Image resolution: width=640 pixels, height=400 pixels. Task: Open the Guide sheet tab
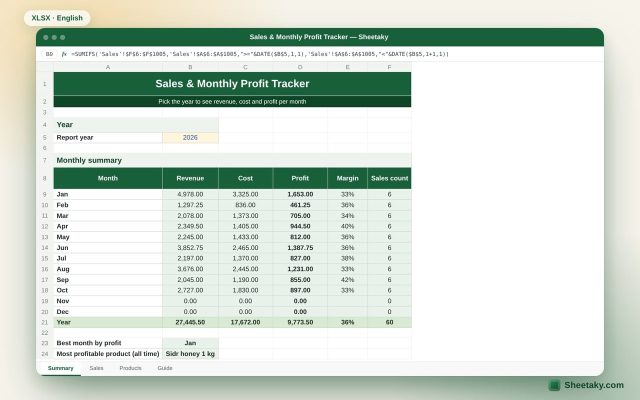[165, 368]
